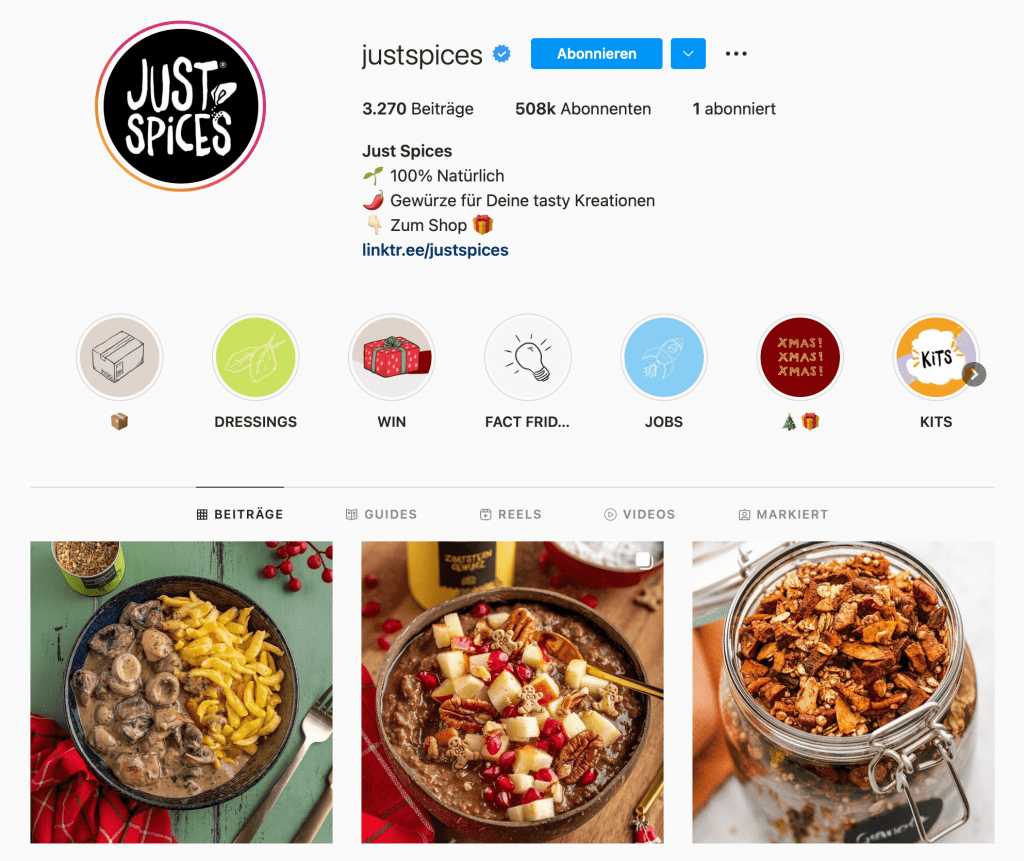Screen dimensions: 1024x861
Task: Open the FACT FRID... lightbulb highlight
Action: [x=528, y=357]
